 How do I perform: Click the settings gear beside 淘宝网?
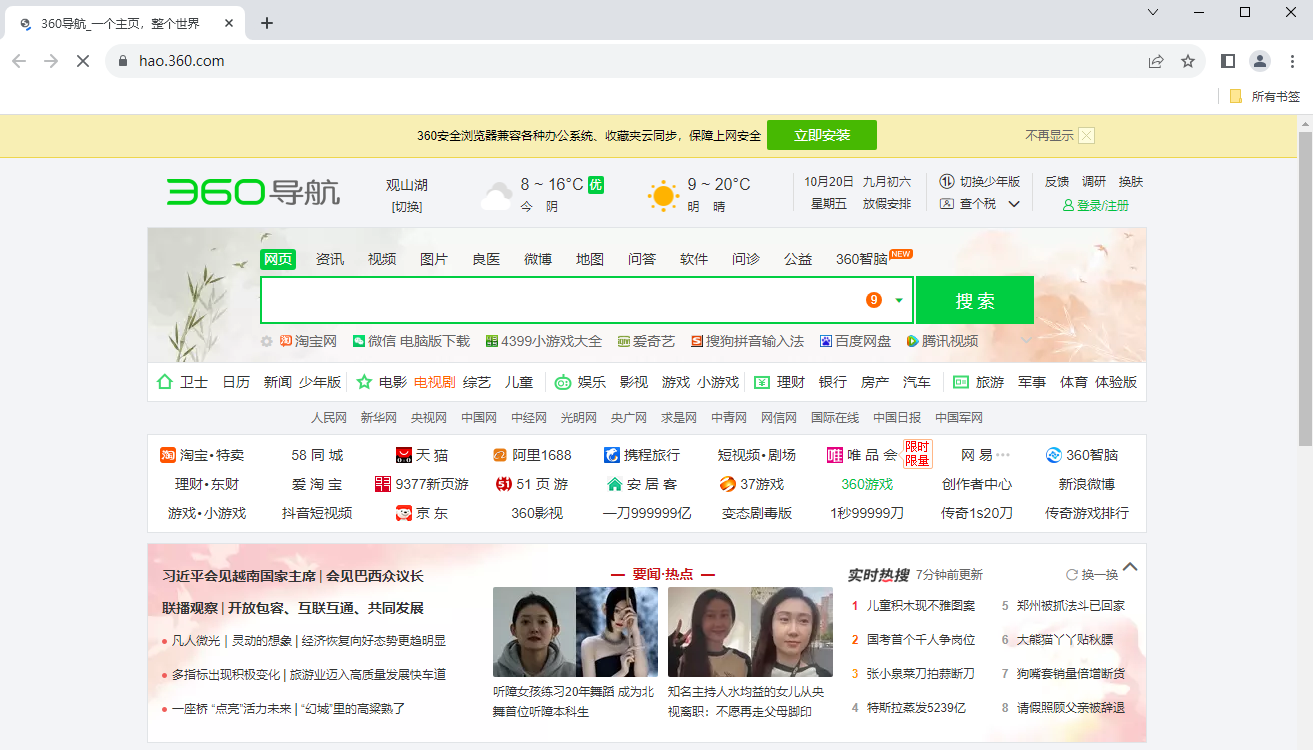[x=267, y=341]
